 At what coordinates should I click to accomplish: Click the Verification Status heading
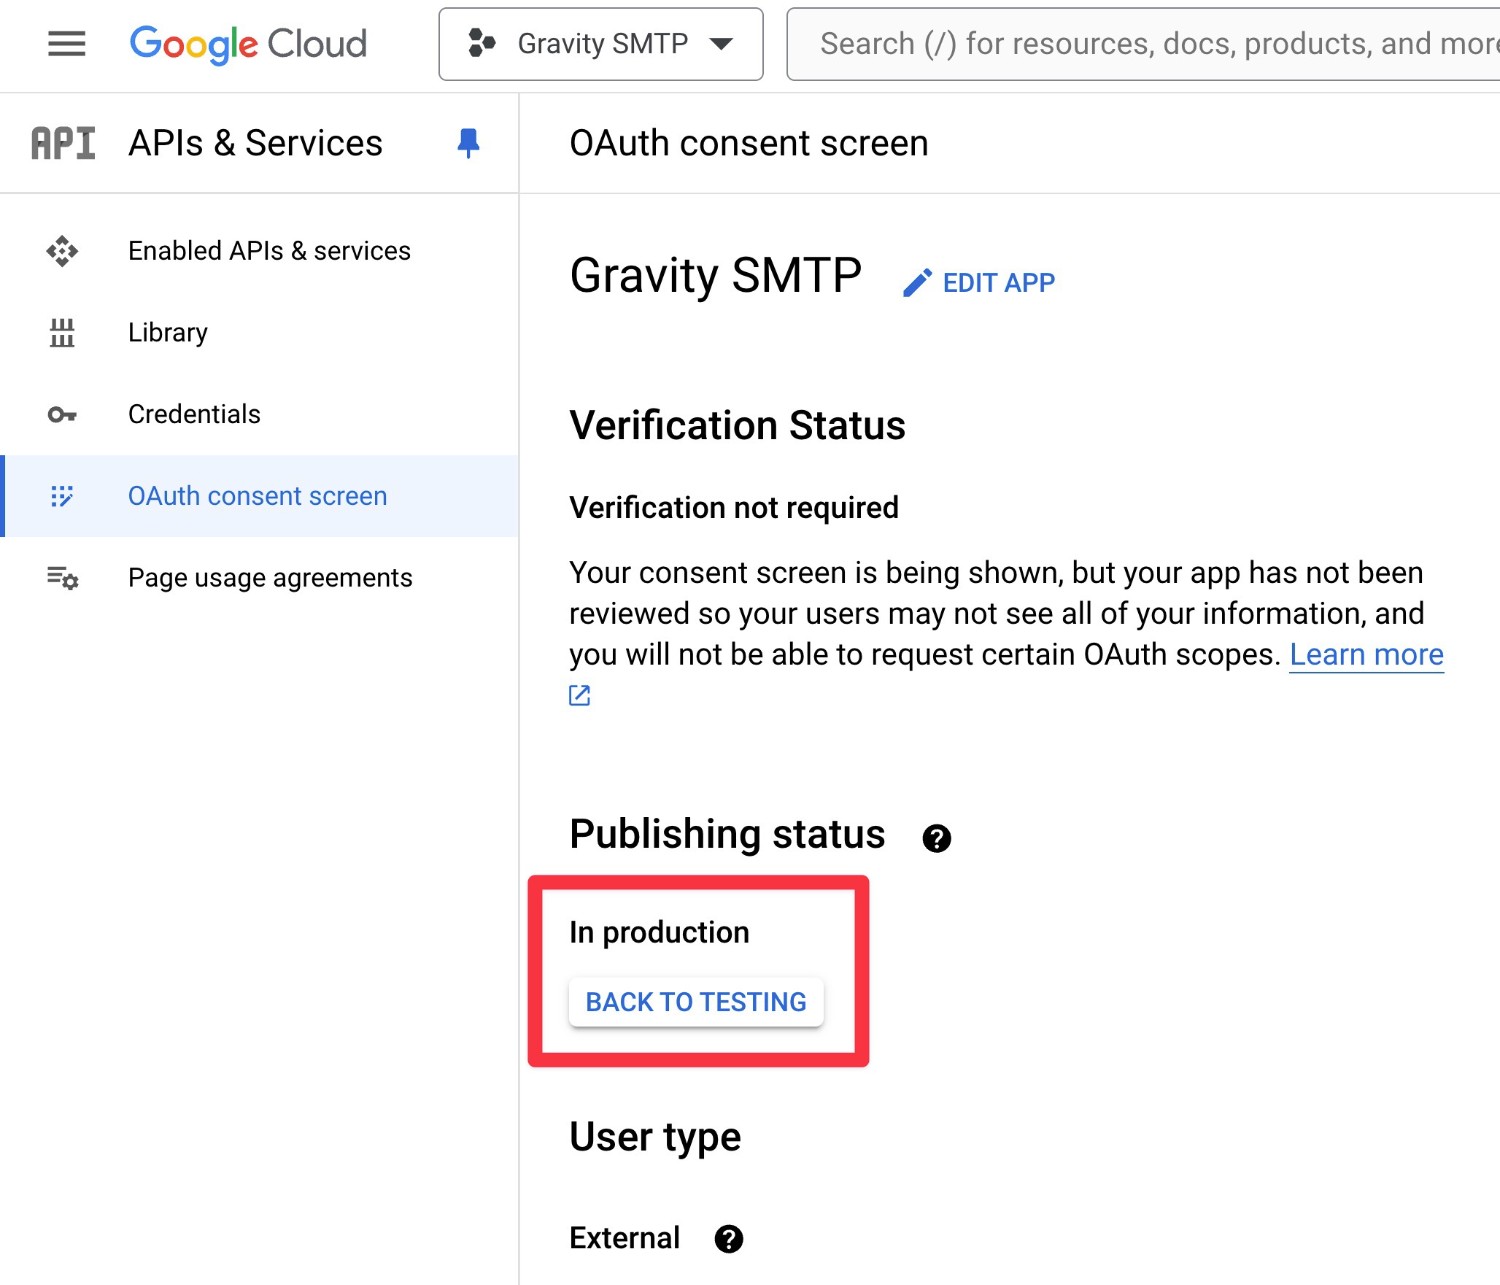(738, 426)
